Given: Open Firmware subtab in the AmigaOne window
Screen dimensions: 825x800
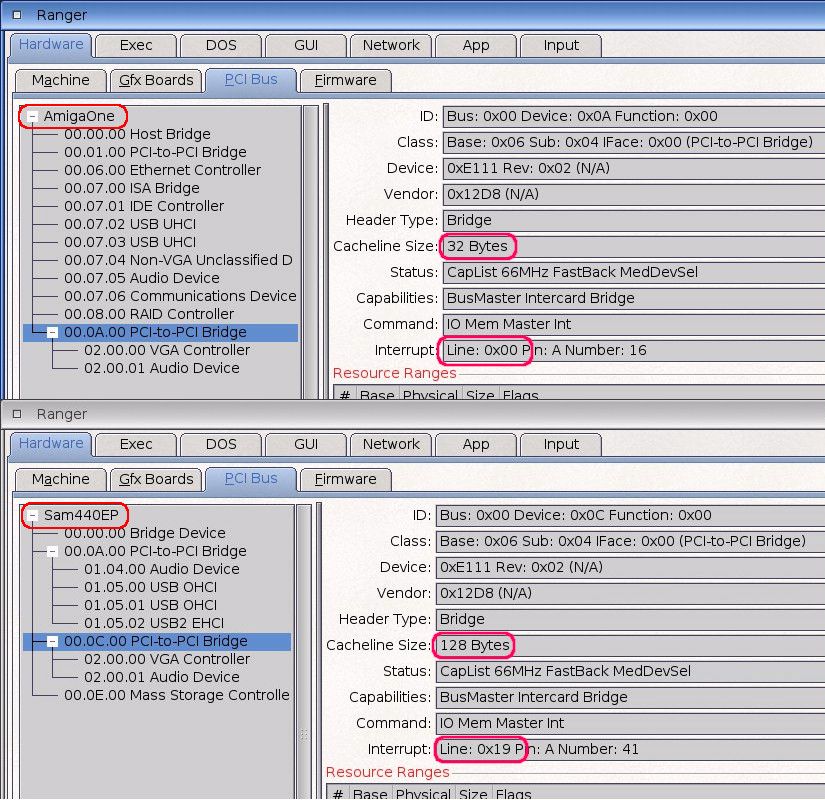Looking at the screenshot, I should 346,81.
